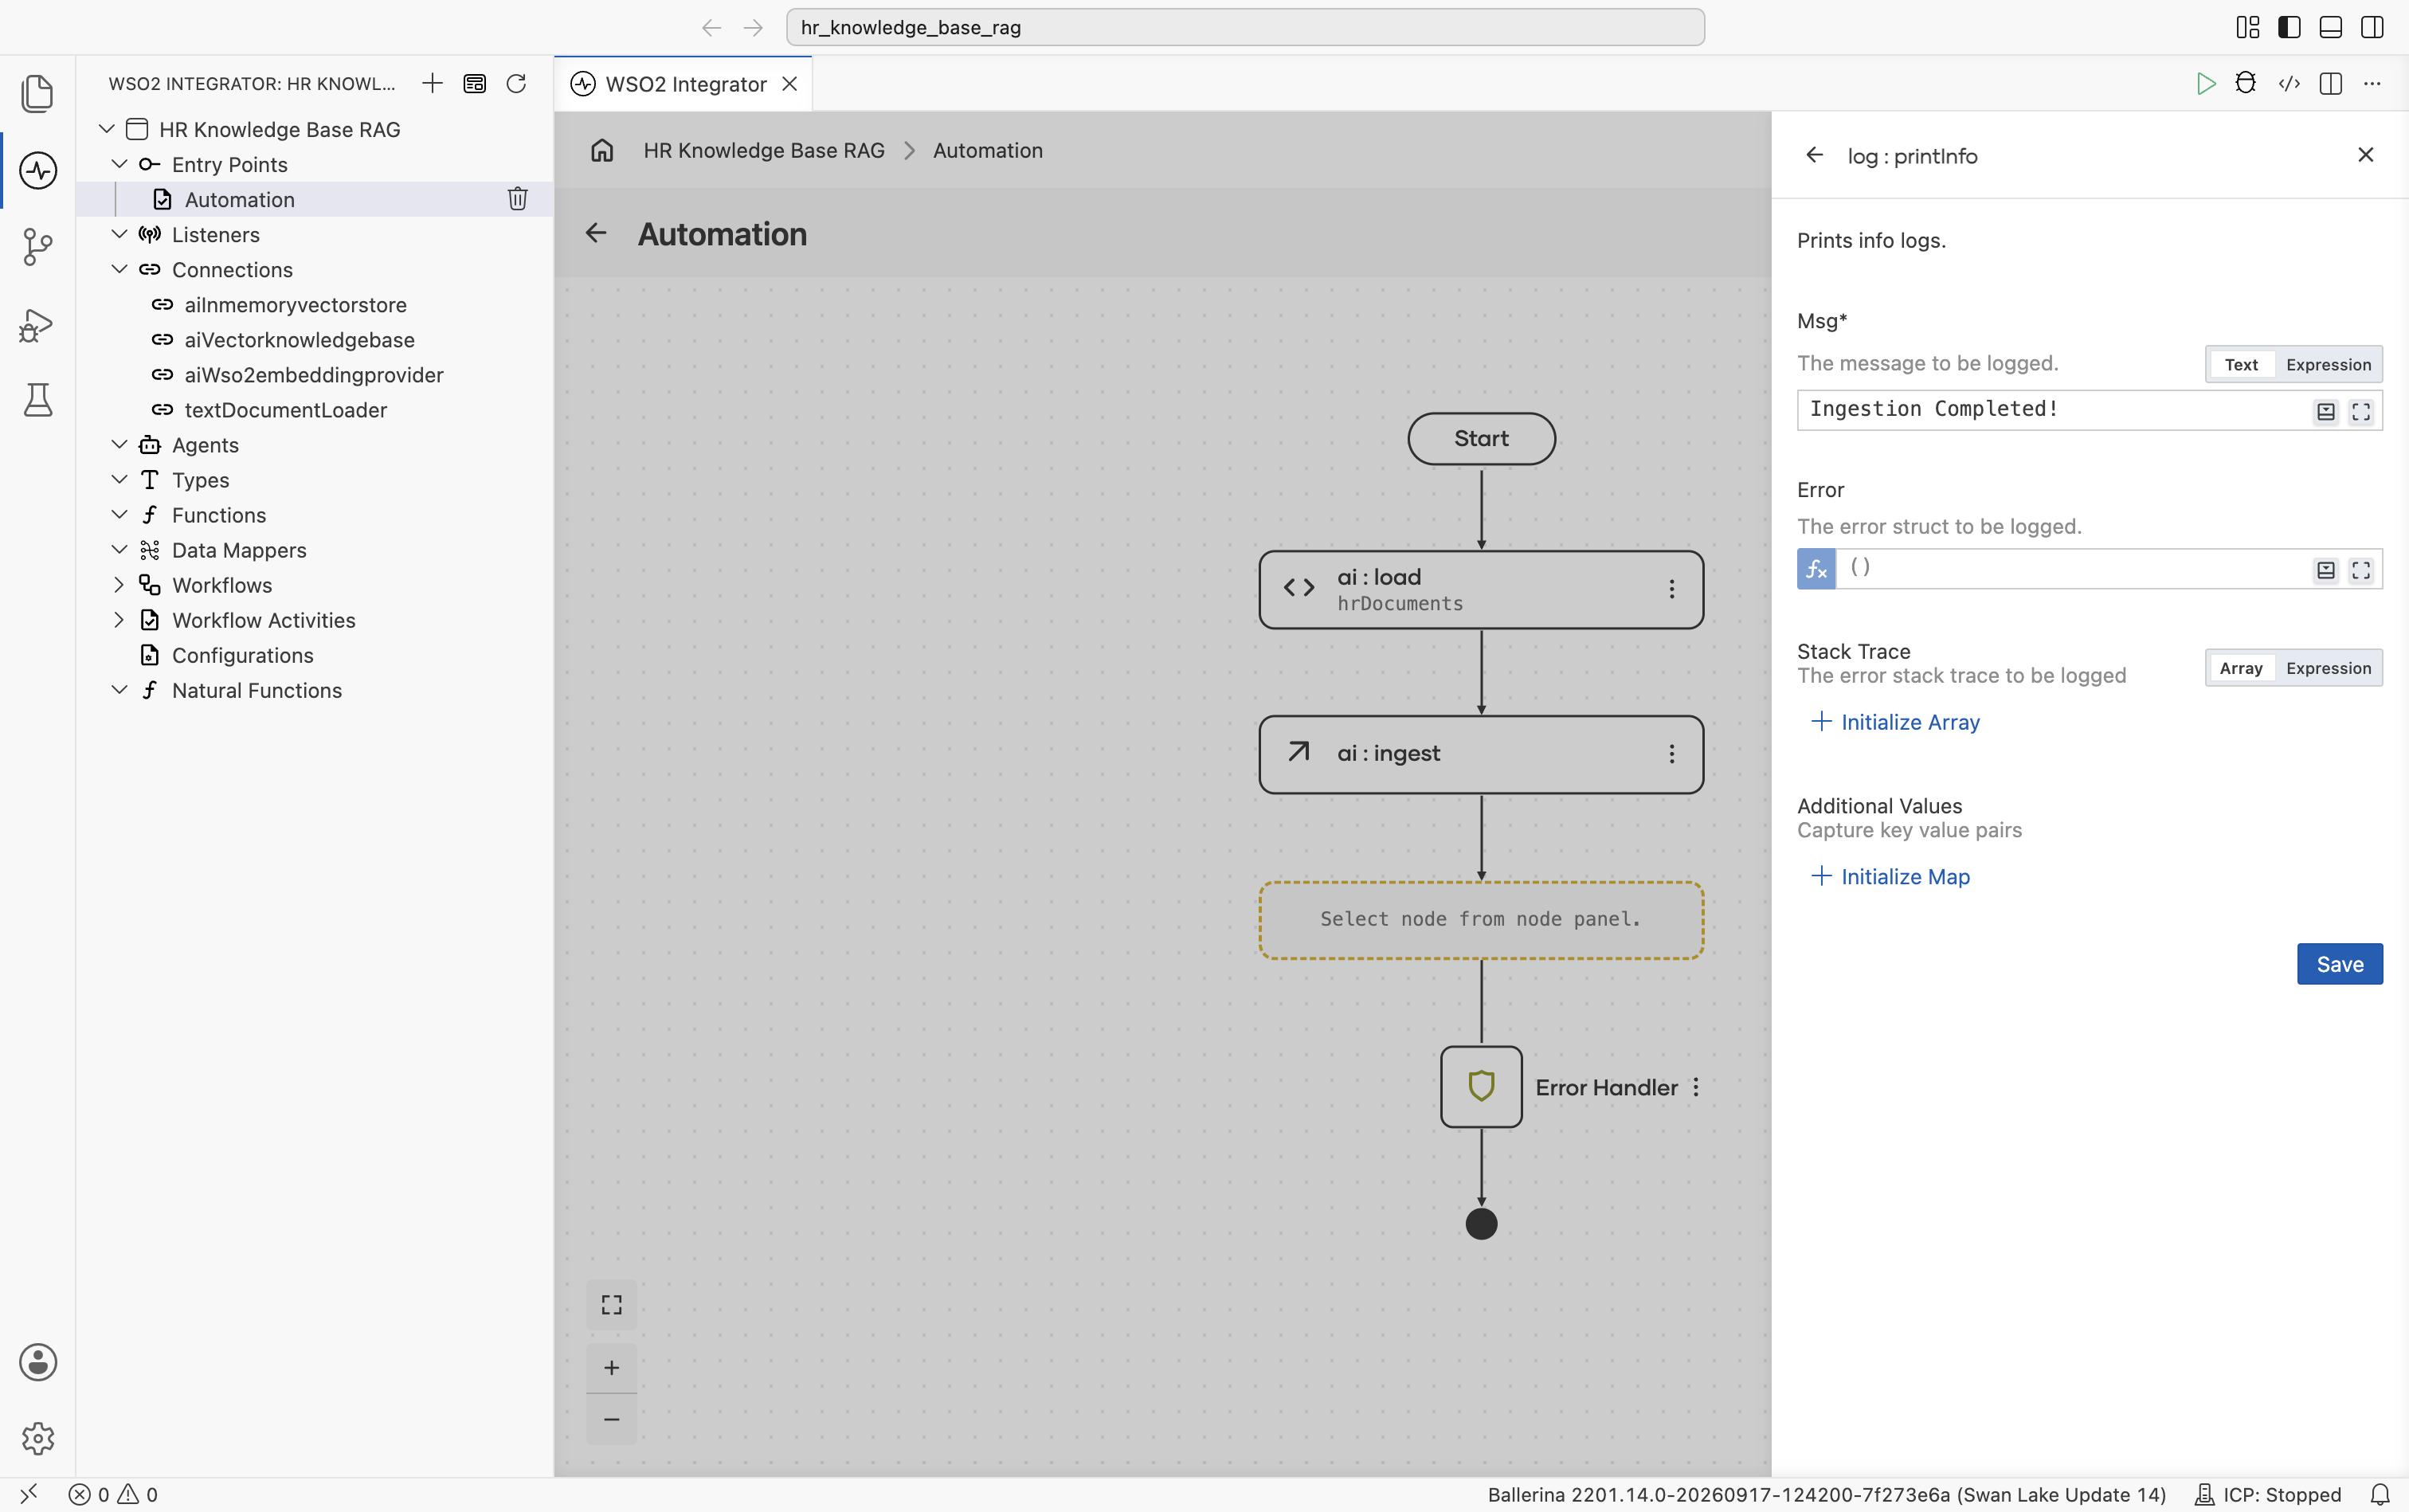
Task: Switch Stack Trace to Array mode
Action: (2241, 668)
